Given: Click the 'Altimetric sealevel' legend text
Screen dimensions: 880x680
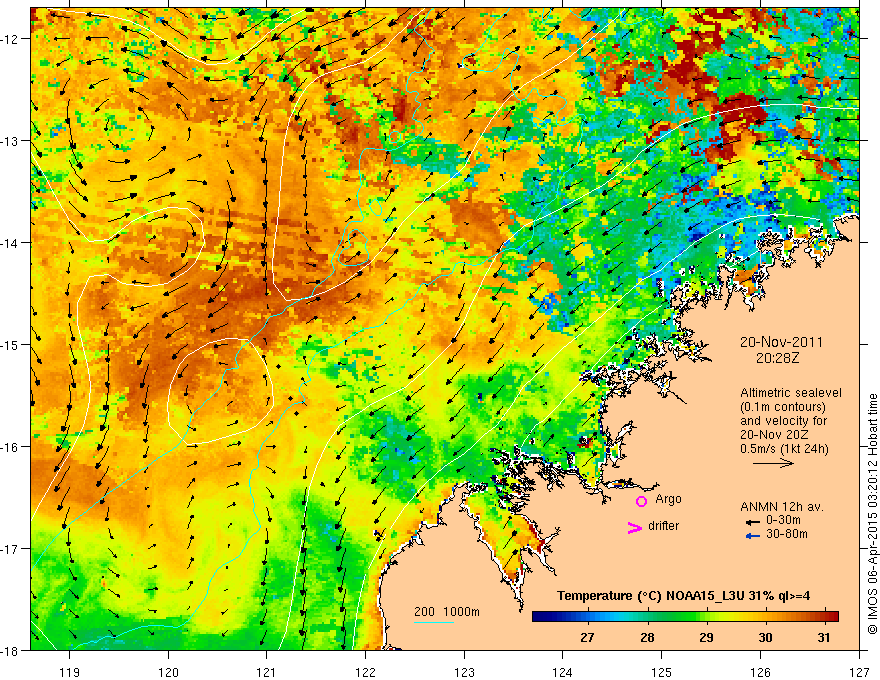Looking at the screenshot, I should point(791,393).
